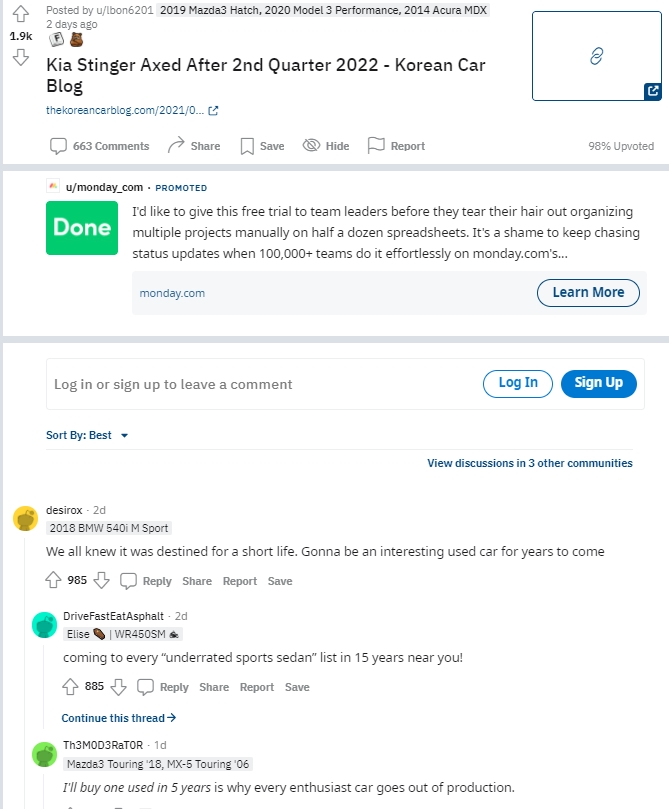Open the Sort By: Best dropdown
669x809 pixels.
[87, 435]
